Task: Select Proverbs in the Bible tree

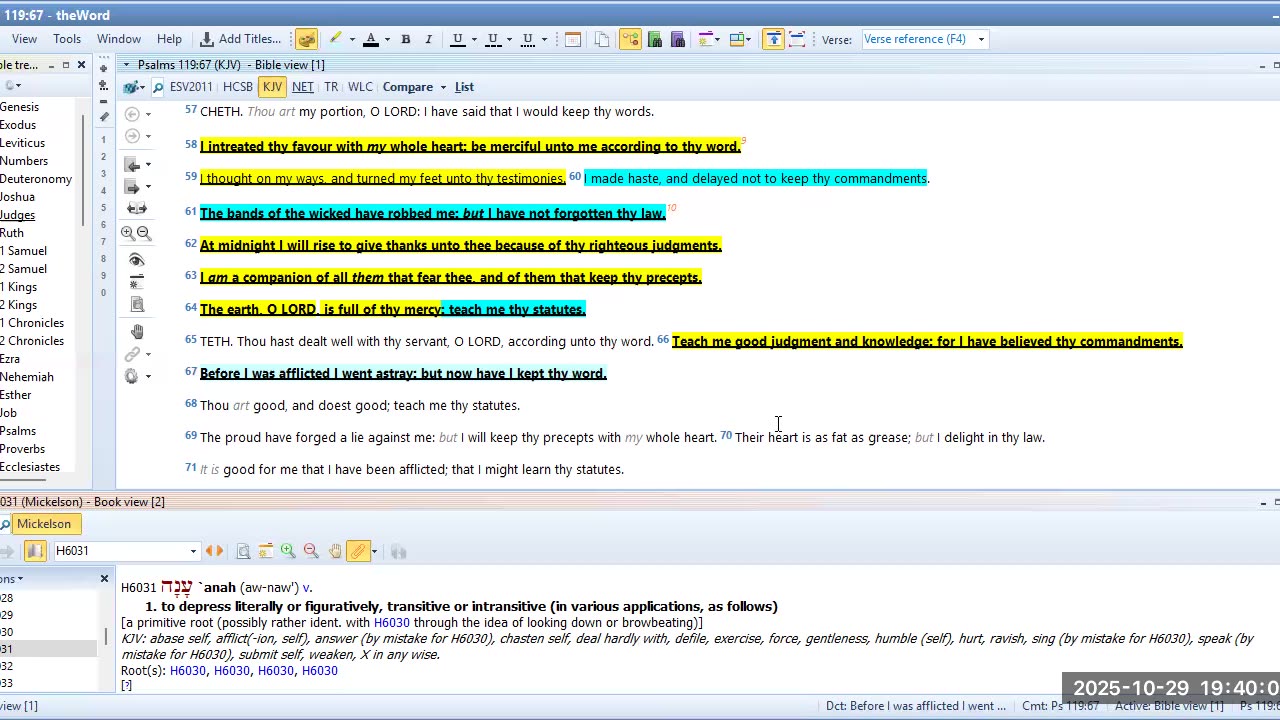Action: (22, 449)
